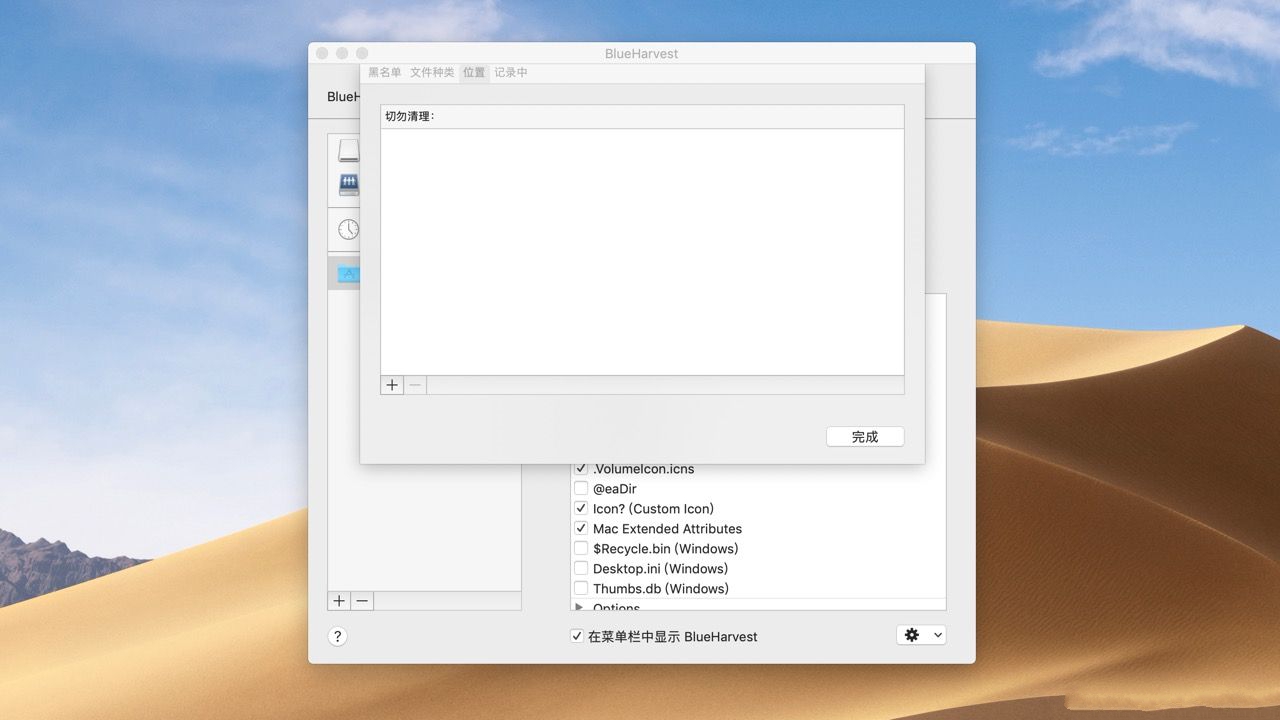Open the gear actions menu
This screenshot has width=1280, height=720.
[921, 635]
